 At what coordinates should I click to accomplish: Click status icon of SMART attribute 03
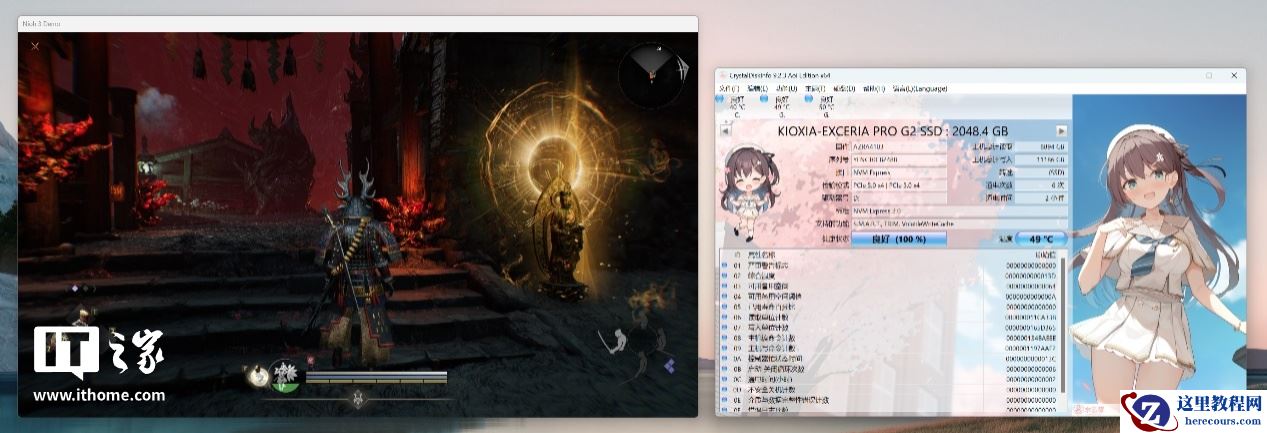pos(724,286)
